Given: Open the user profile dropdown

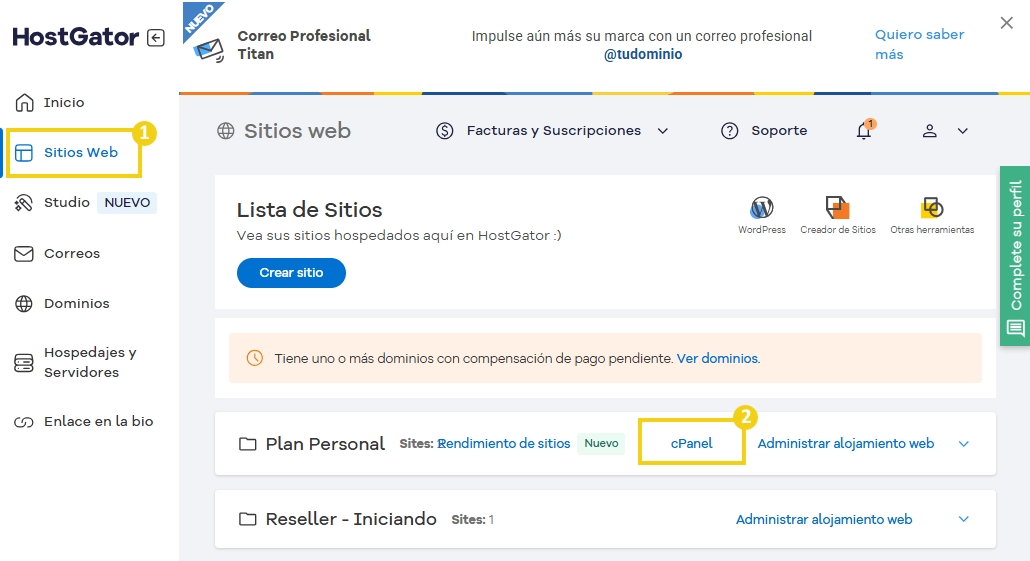Looking at the screenshot, I should click(x=945, y=131).
